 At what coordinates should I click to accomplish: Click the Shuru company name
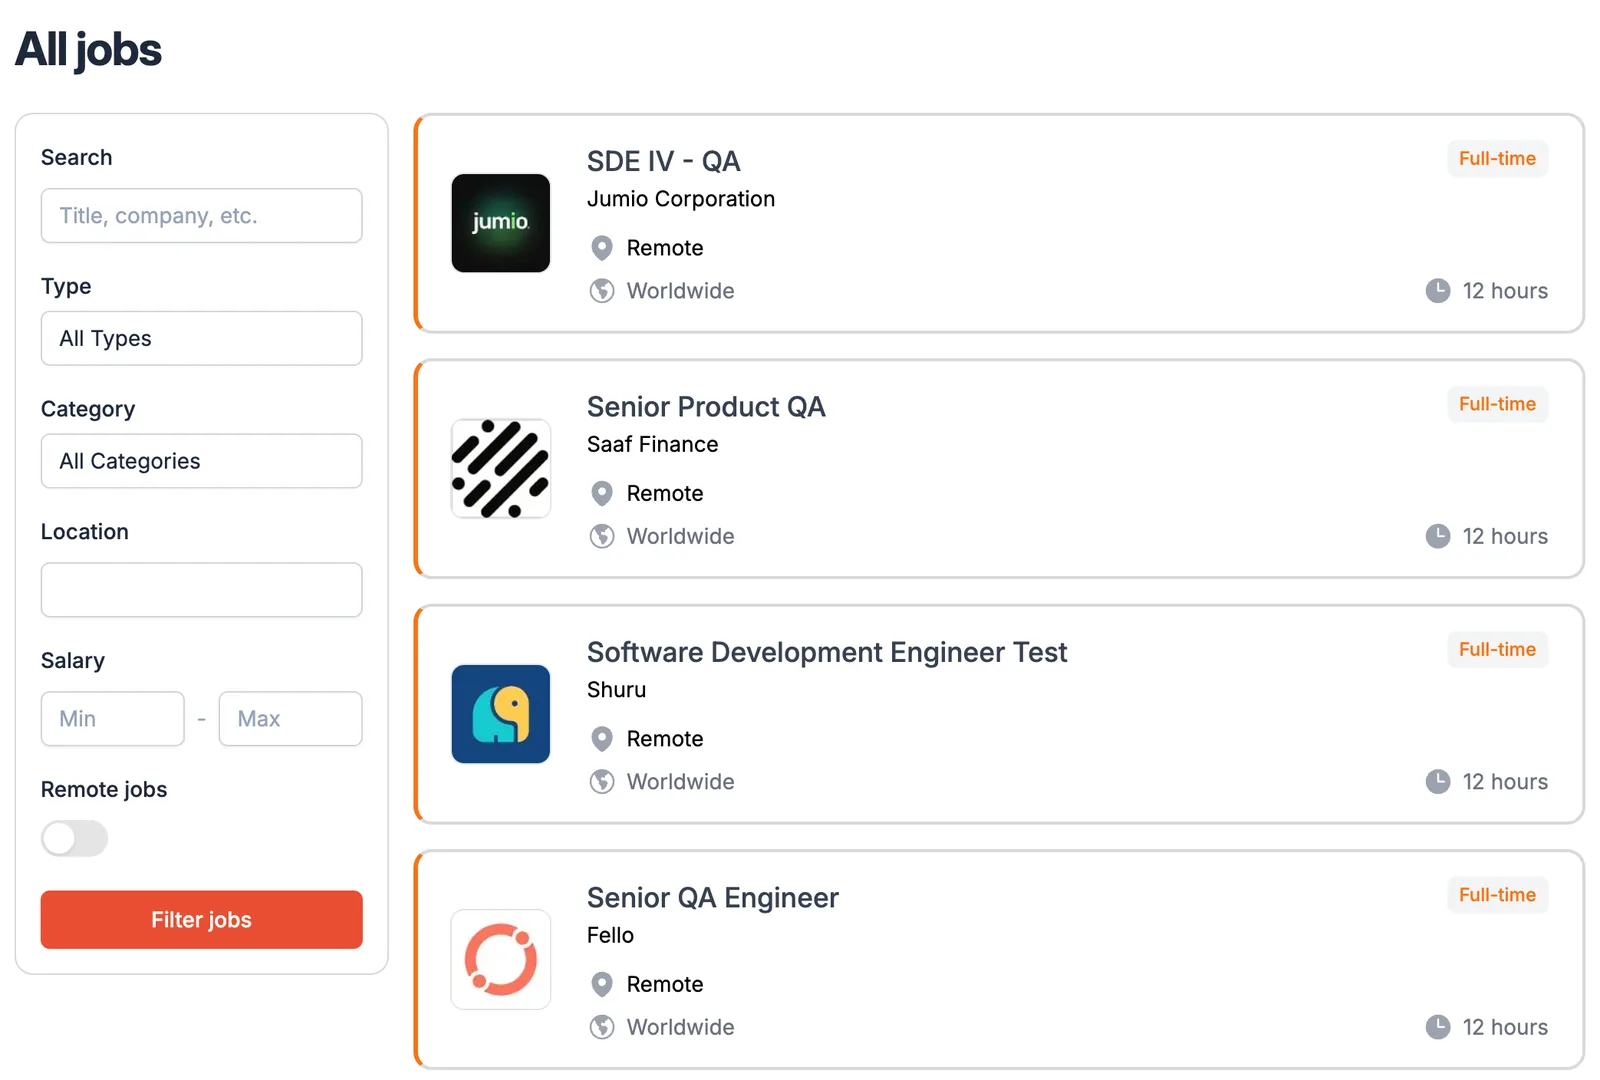616,690
